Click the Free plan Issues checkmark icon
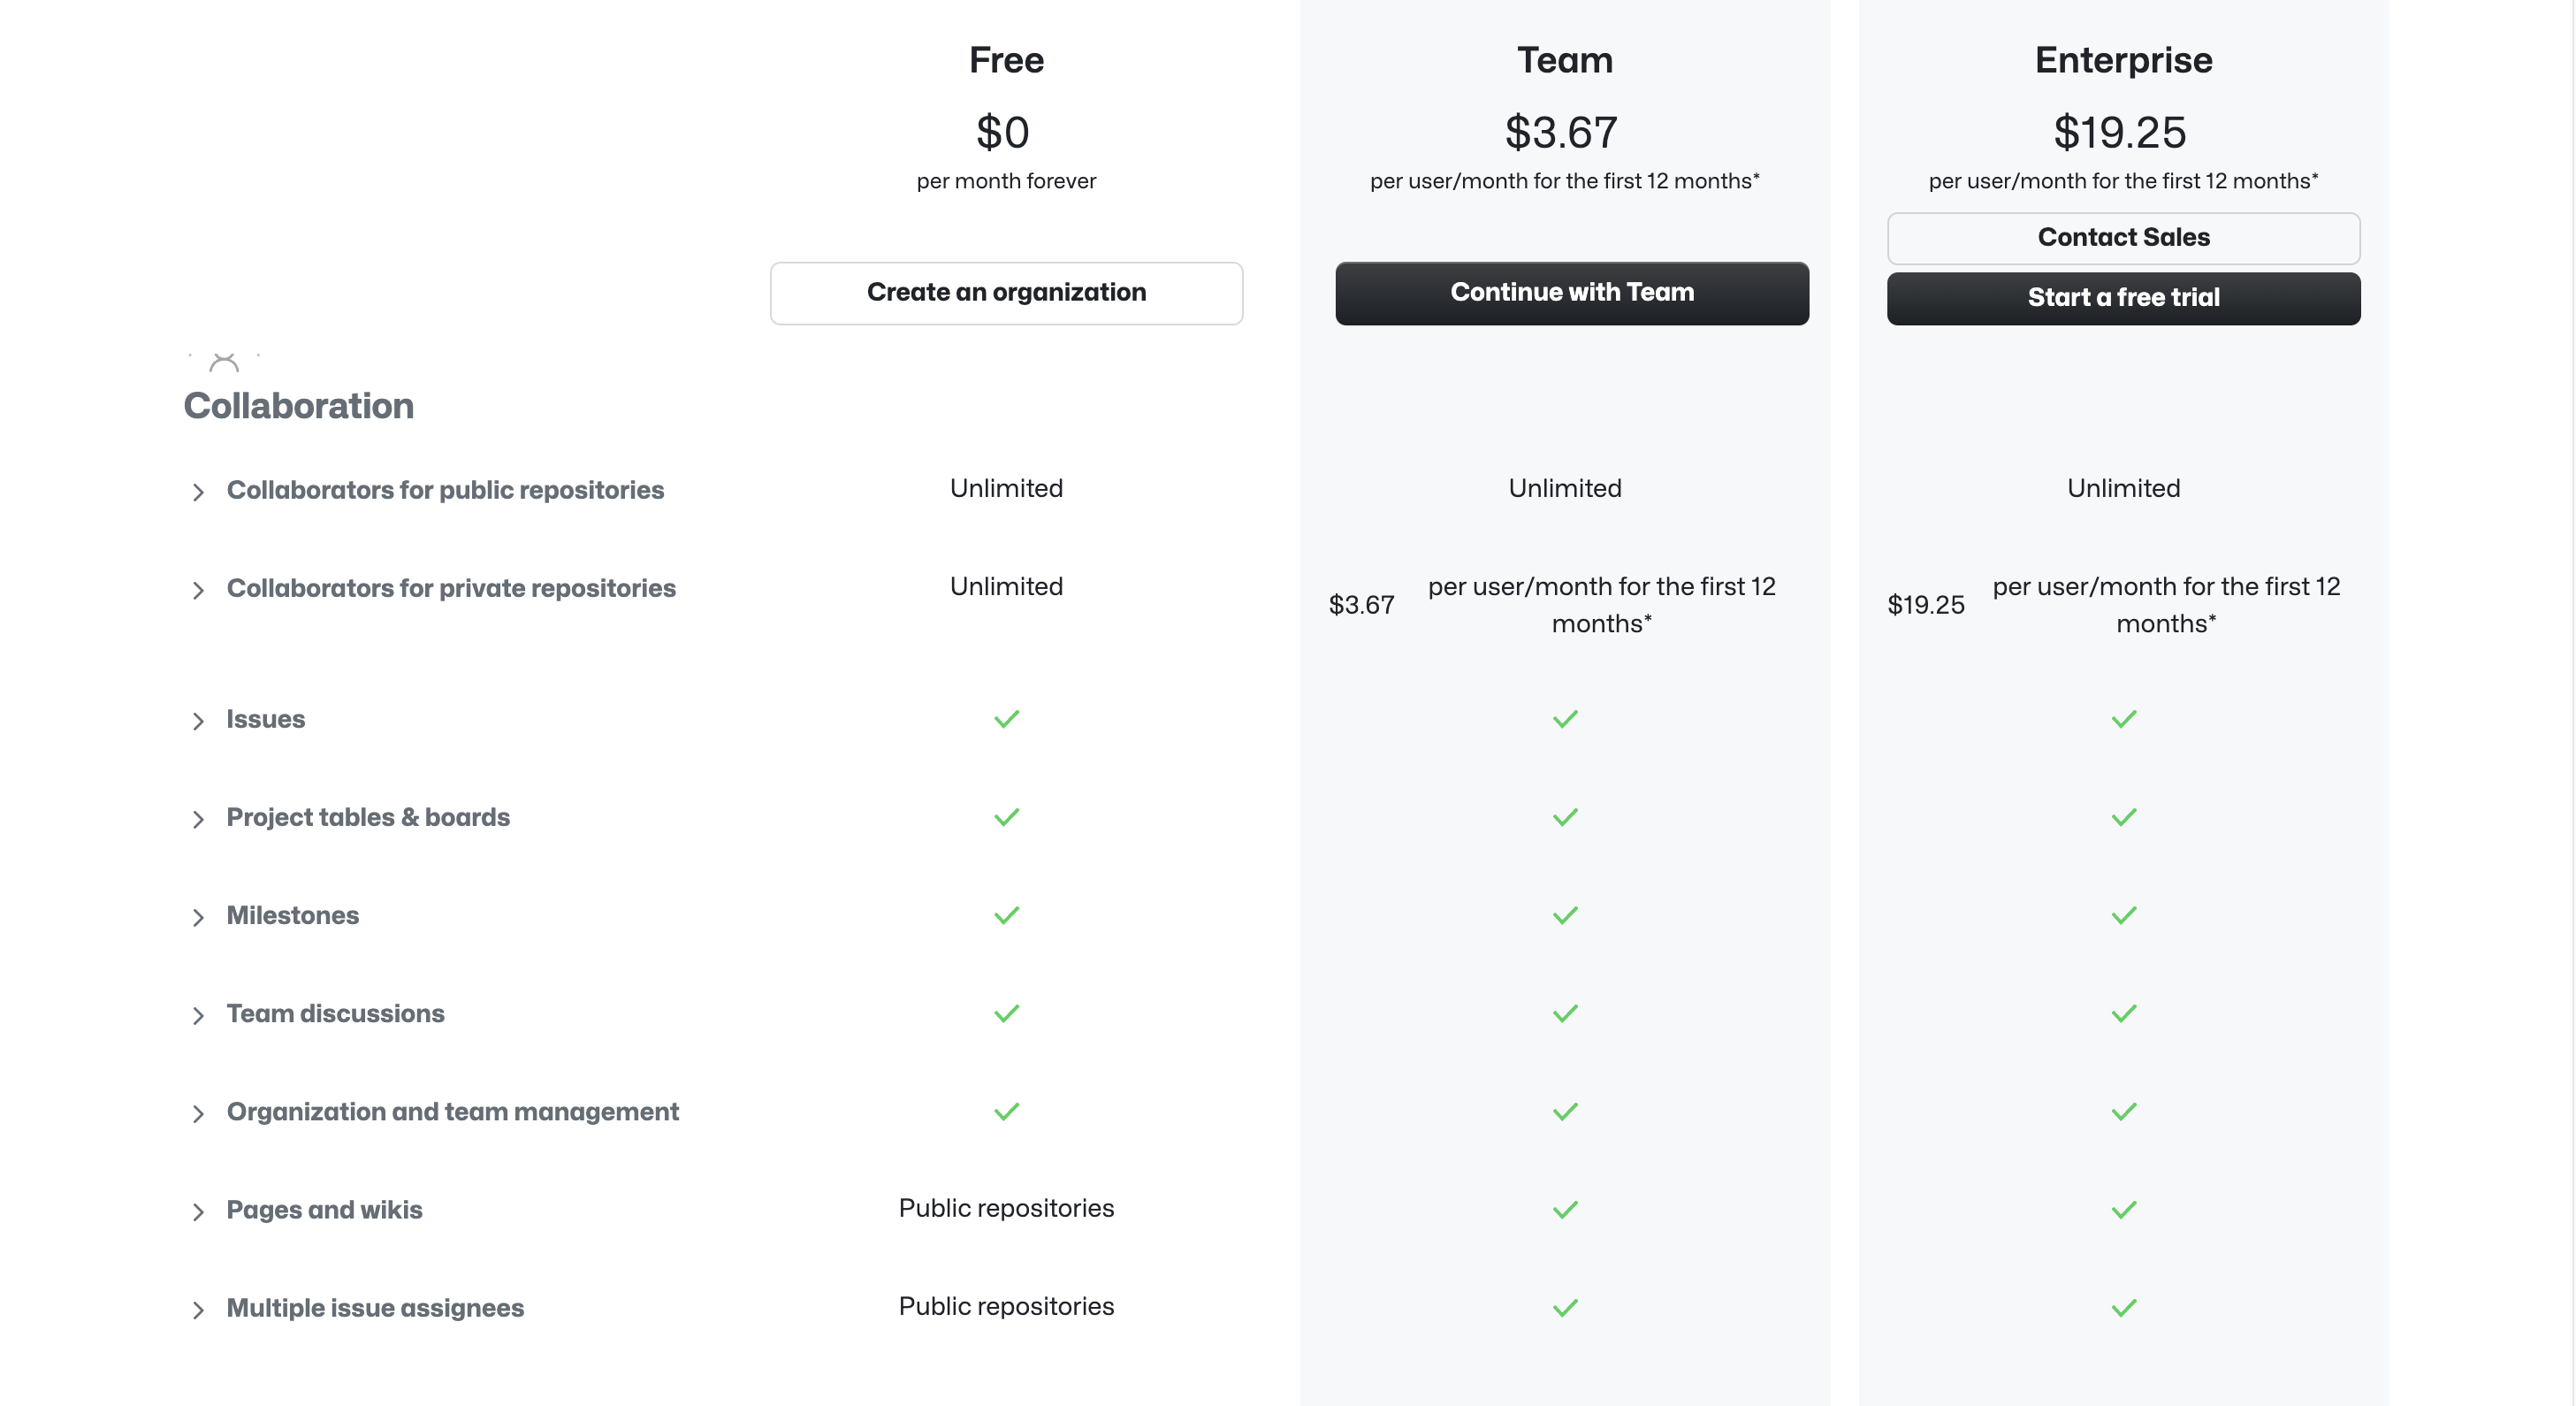Viewport: 2576px width, 1406px height. (1005, 717)
